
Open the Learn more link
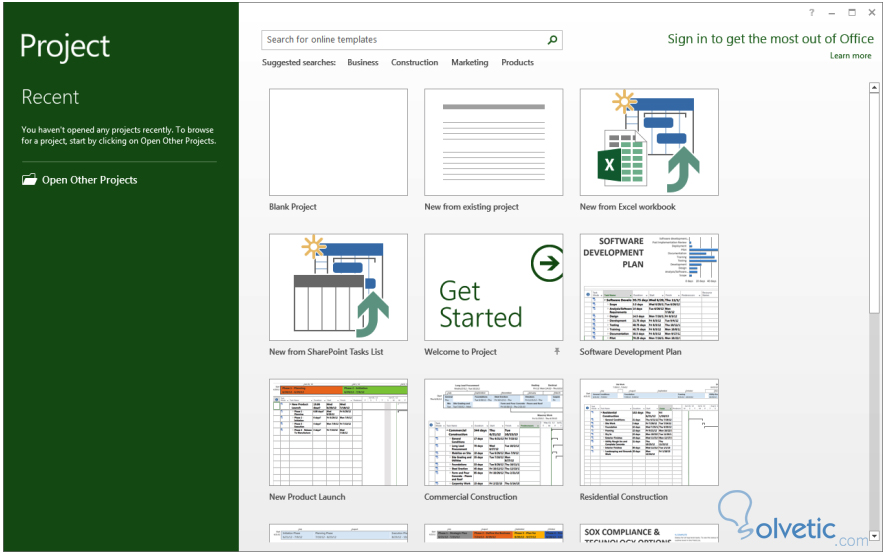851,56
